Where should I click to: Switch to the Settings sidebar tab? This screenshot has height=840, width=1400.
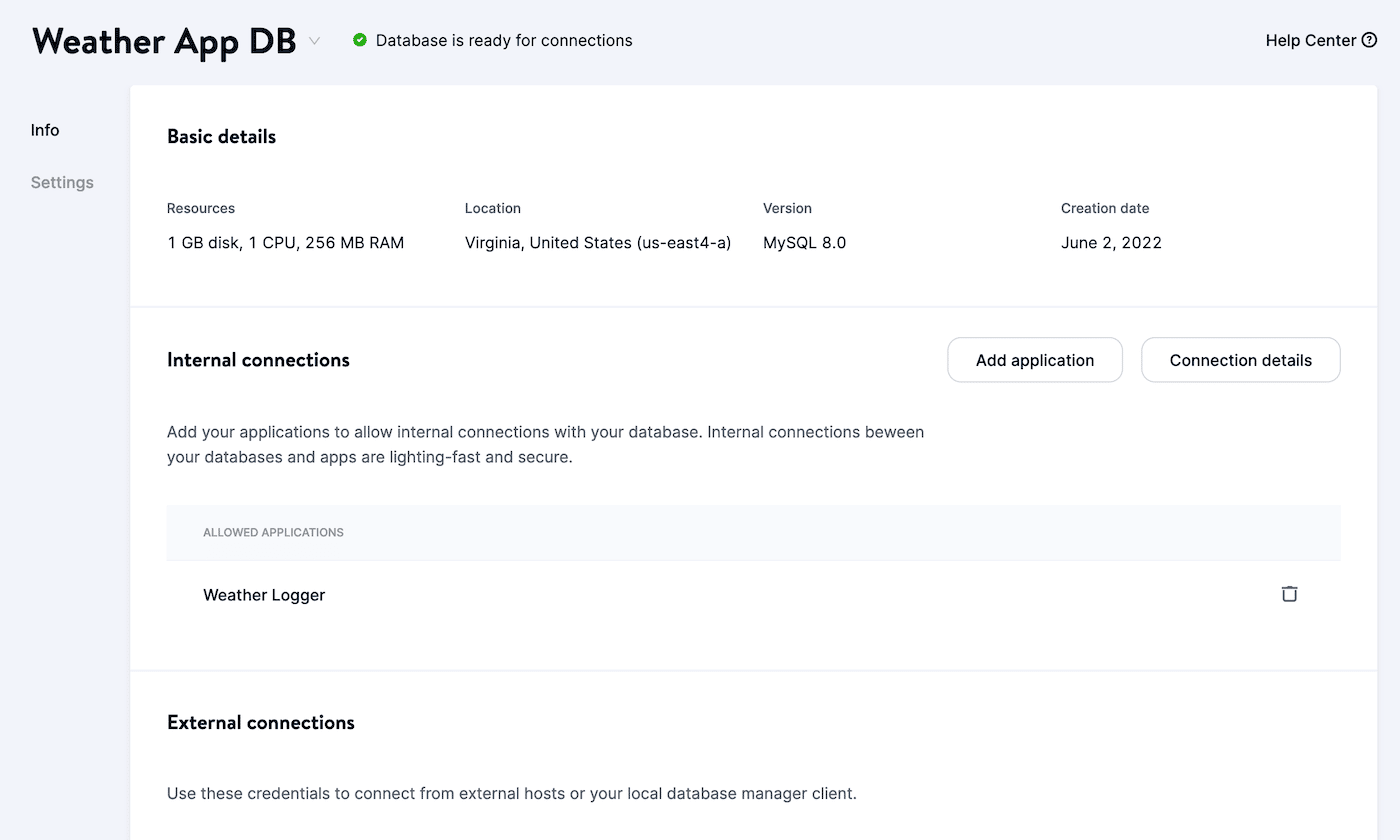pos(62,182)
